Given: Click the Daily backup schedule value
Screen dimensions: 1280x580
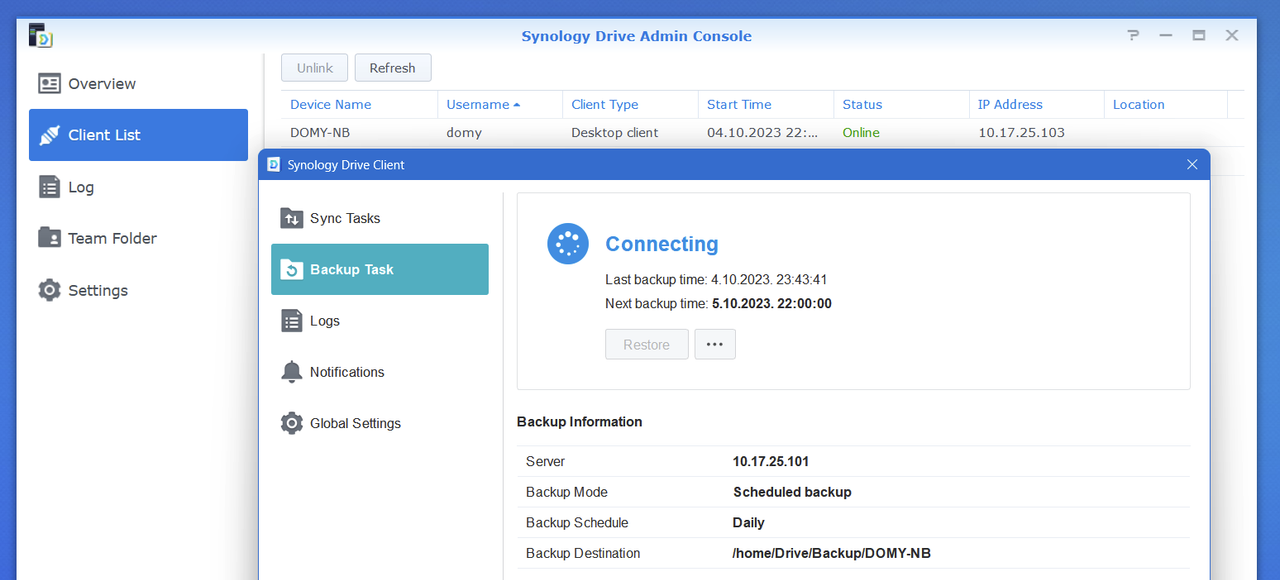Looking at the screenshot, I should [x=749, y=522].
